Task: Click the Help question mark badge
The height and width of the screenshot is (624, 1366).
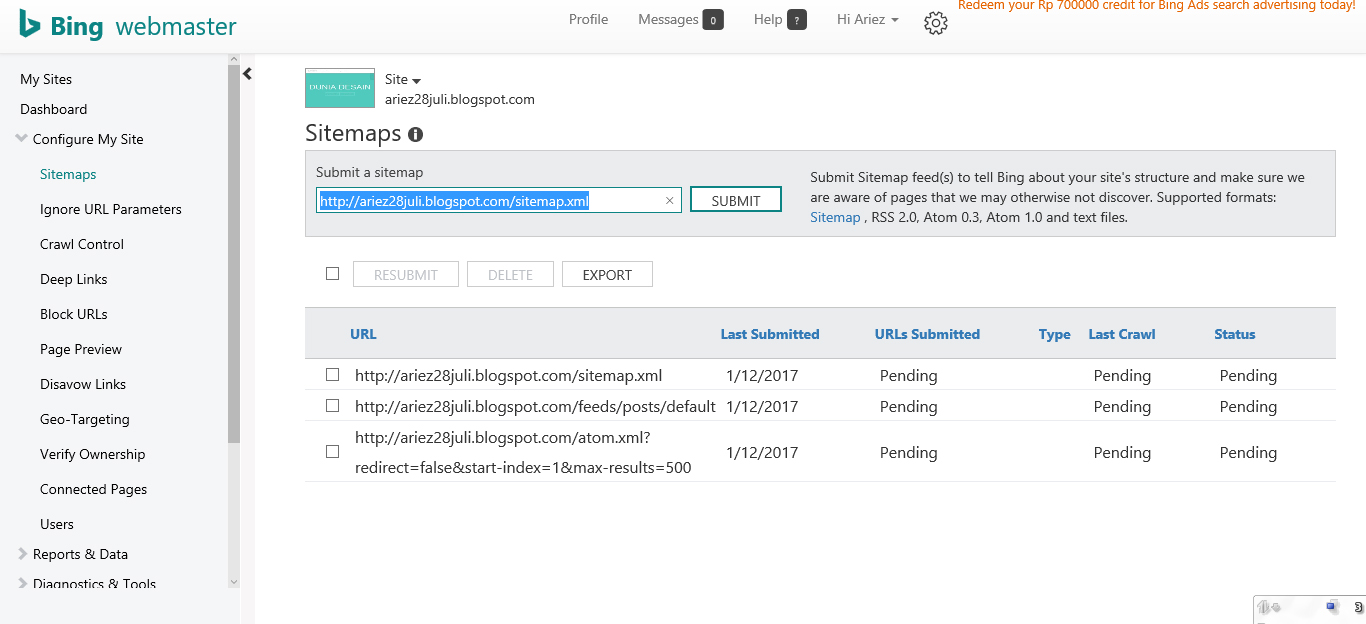Action: (x=797, y=20)
